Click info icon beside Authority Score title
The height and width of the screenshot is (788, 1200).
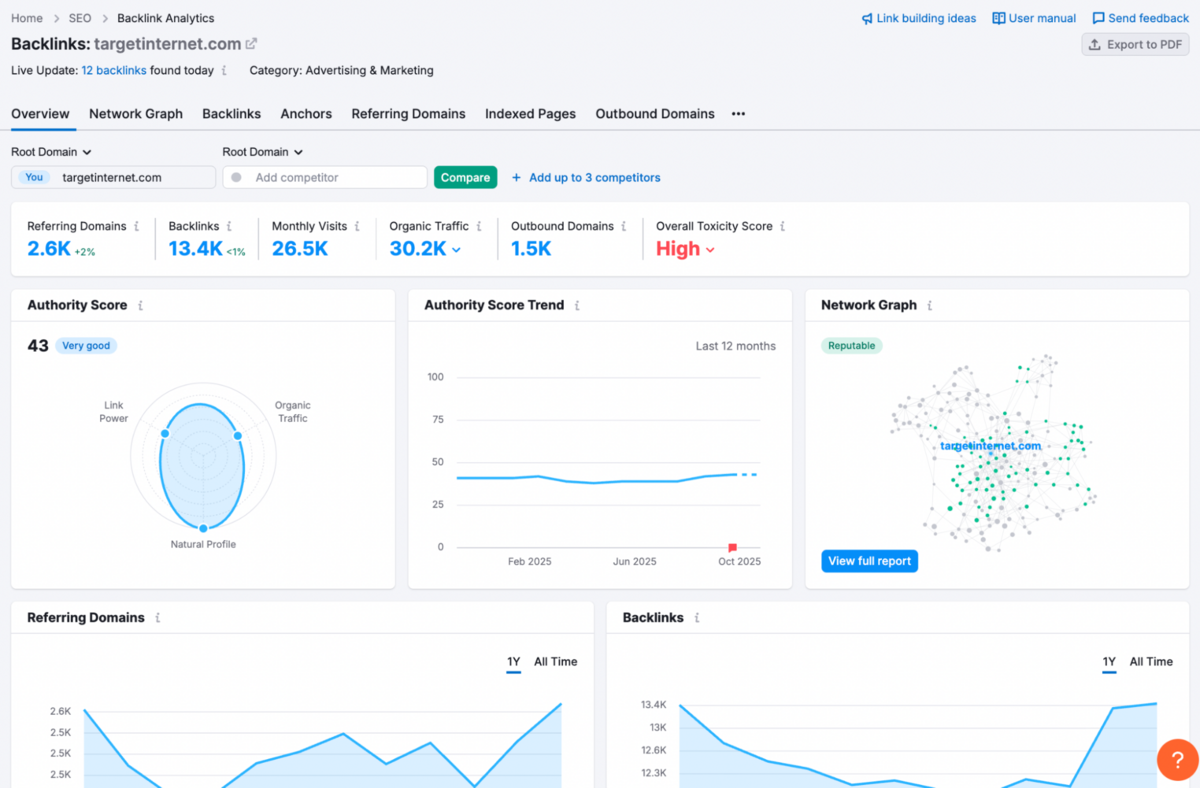(140, 305)
